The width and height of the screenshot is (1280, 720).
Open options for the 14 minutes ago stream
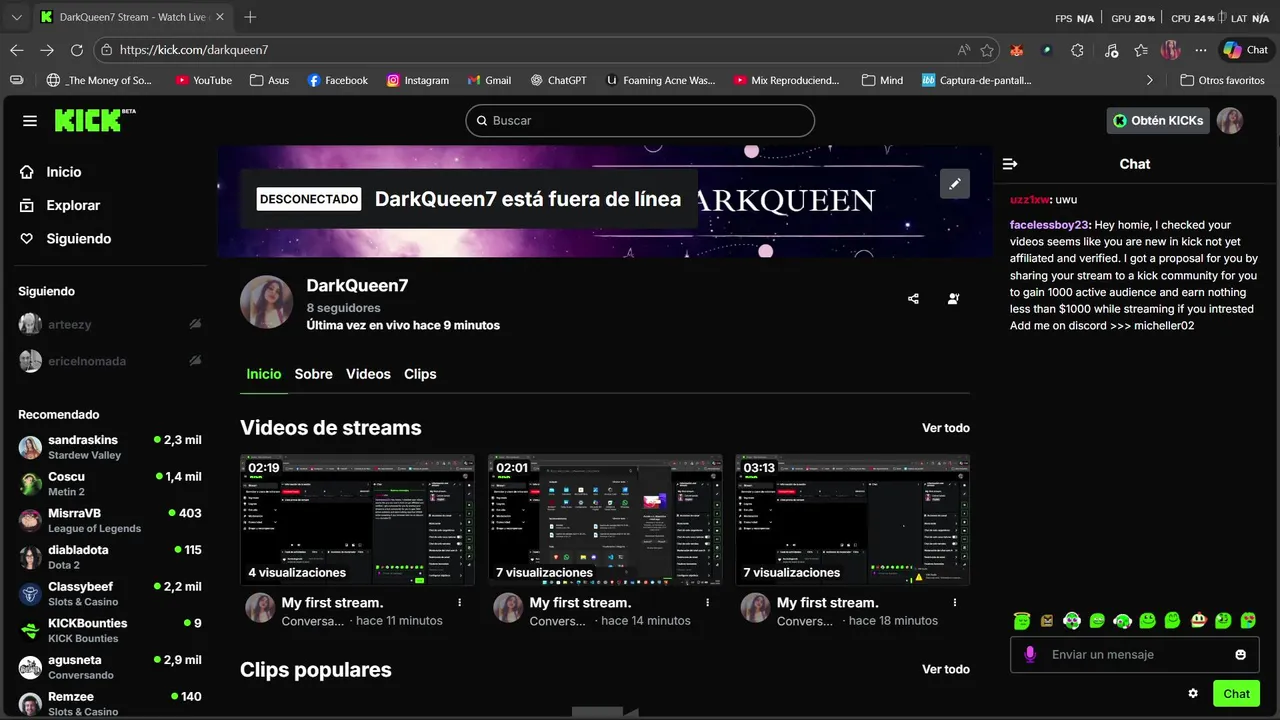pyautogui.click(x=707, y=603)
